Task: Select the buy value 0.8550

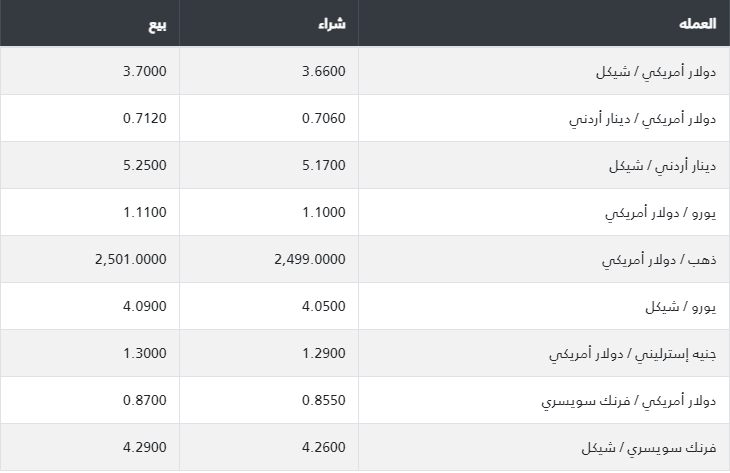Action: 324,400
